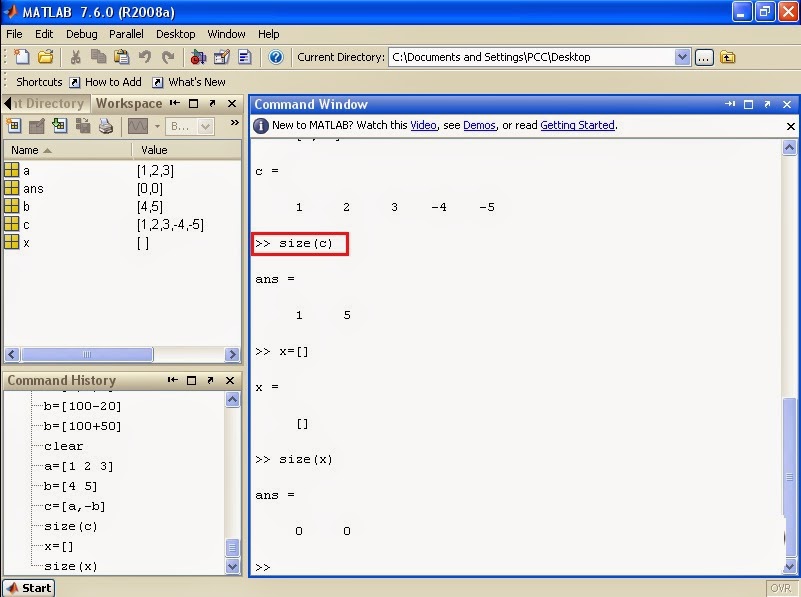Open the Import Data tool
This screenshot has width=801, height=597.
(58, 127)
